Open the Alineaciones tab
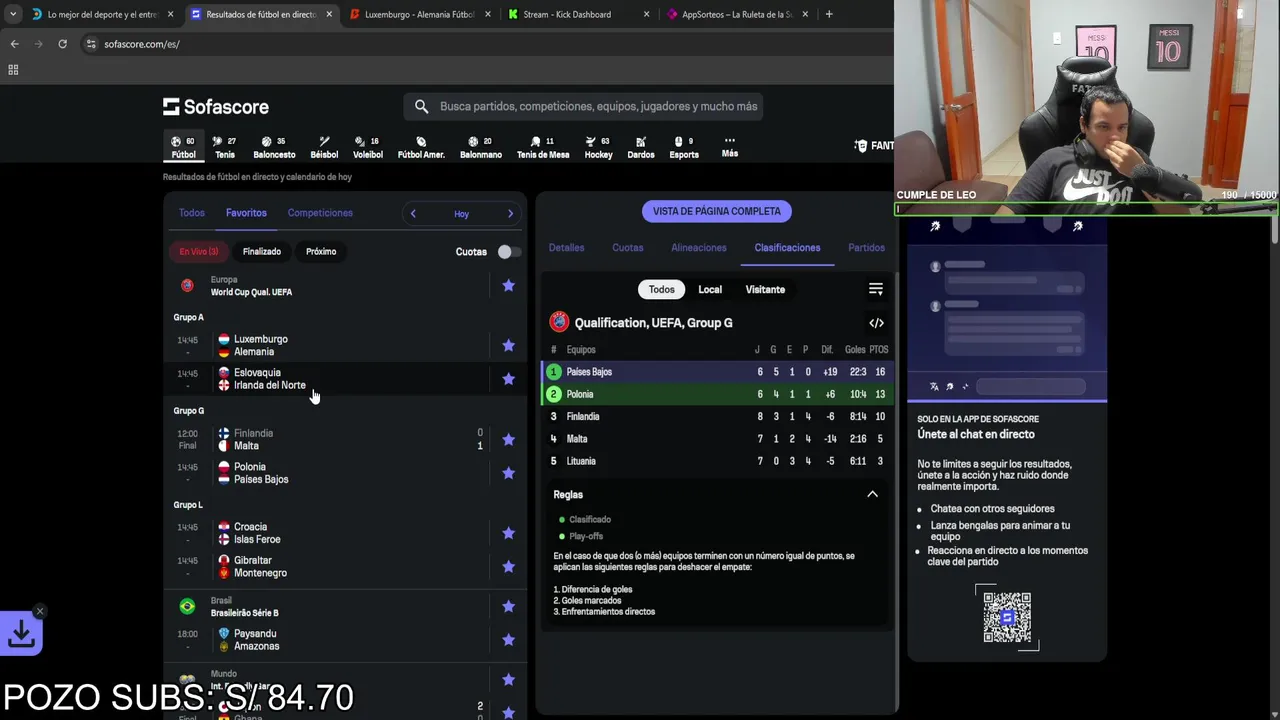The width and height of the screenshot is (1280, 720). coord(699,248)
